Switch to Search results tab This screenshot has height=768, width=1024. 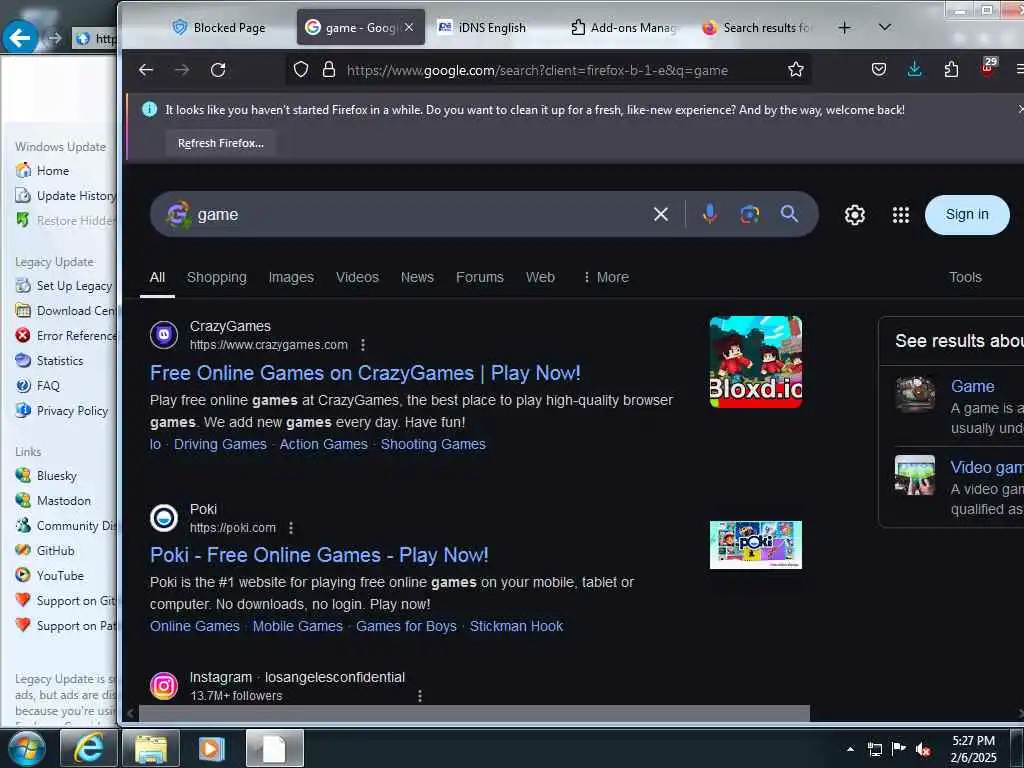757,27
